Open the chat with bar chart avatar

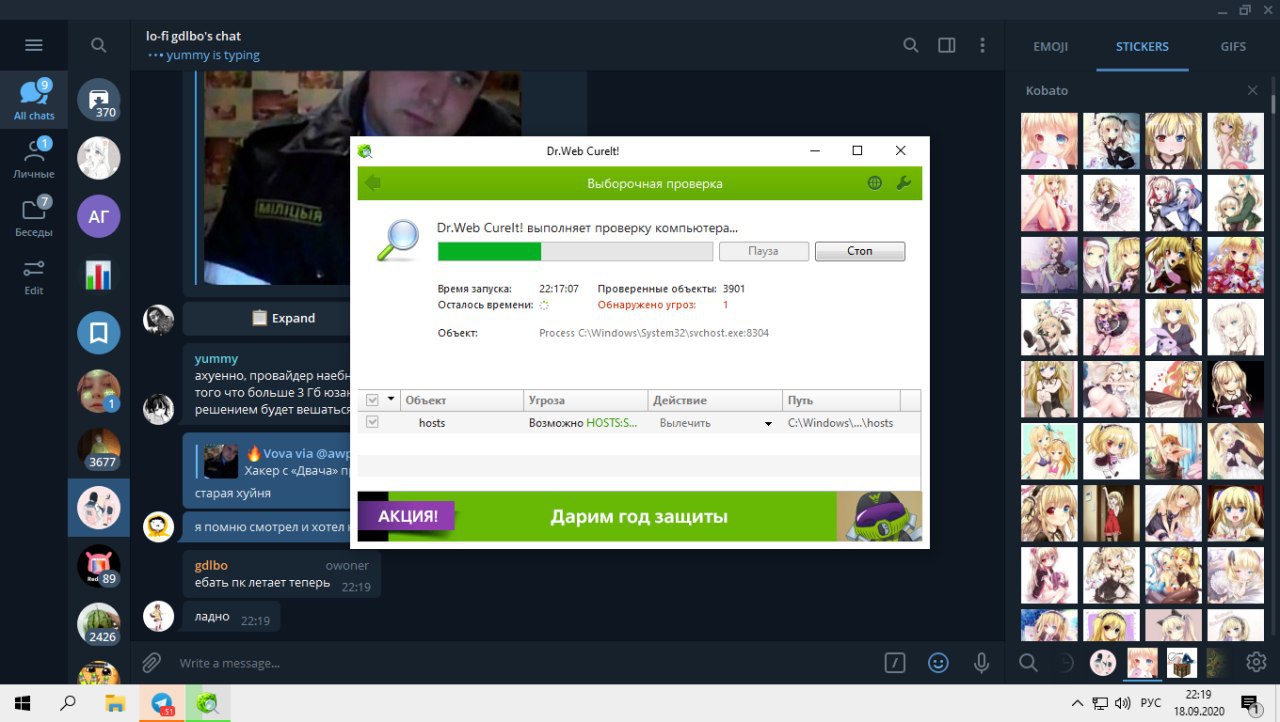coord(99,275)
